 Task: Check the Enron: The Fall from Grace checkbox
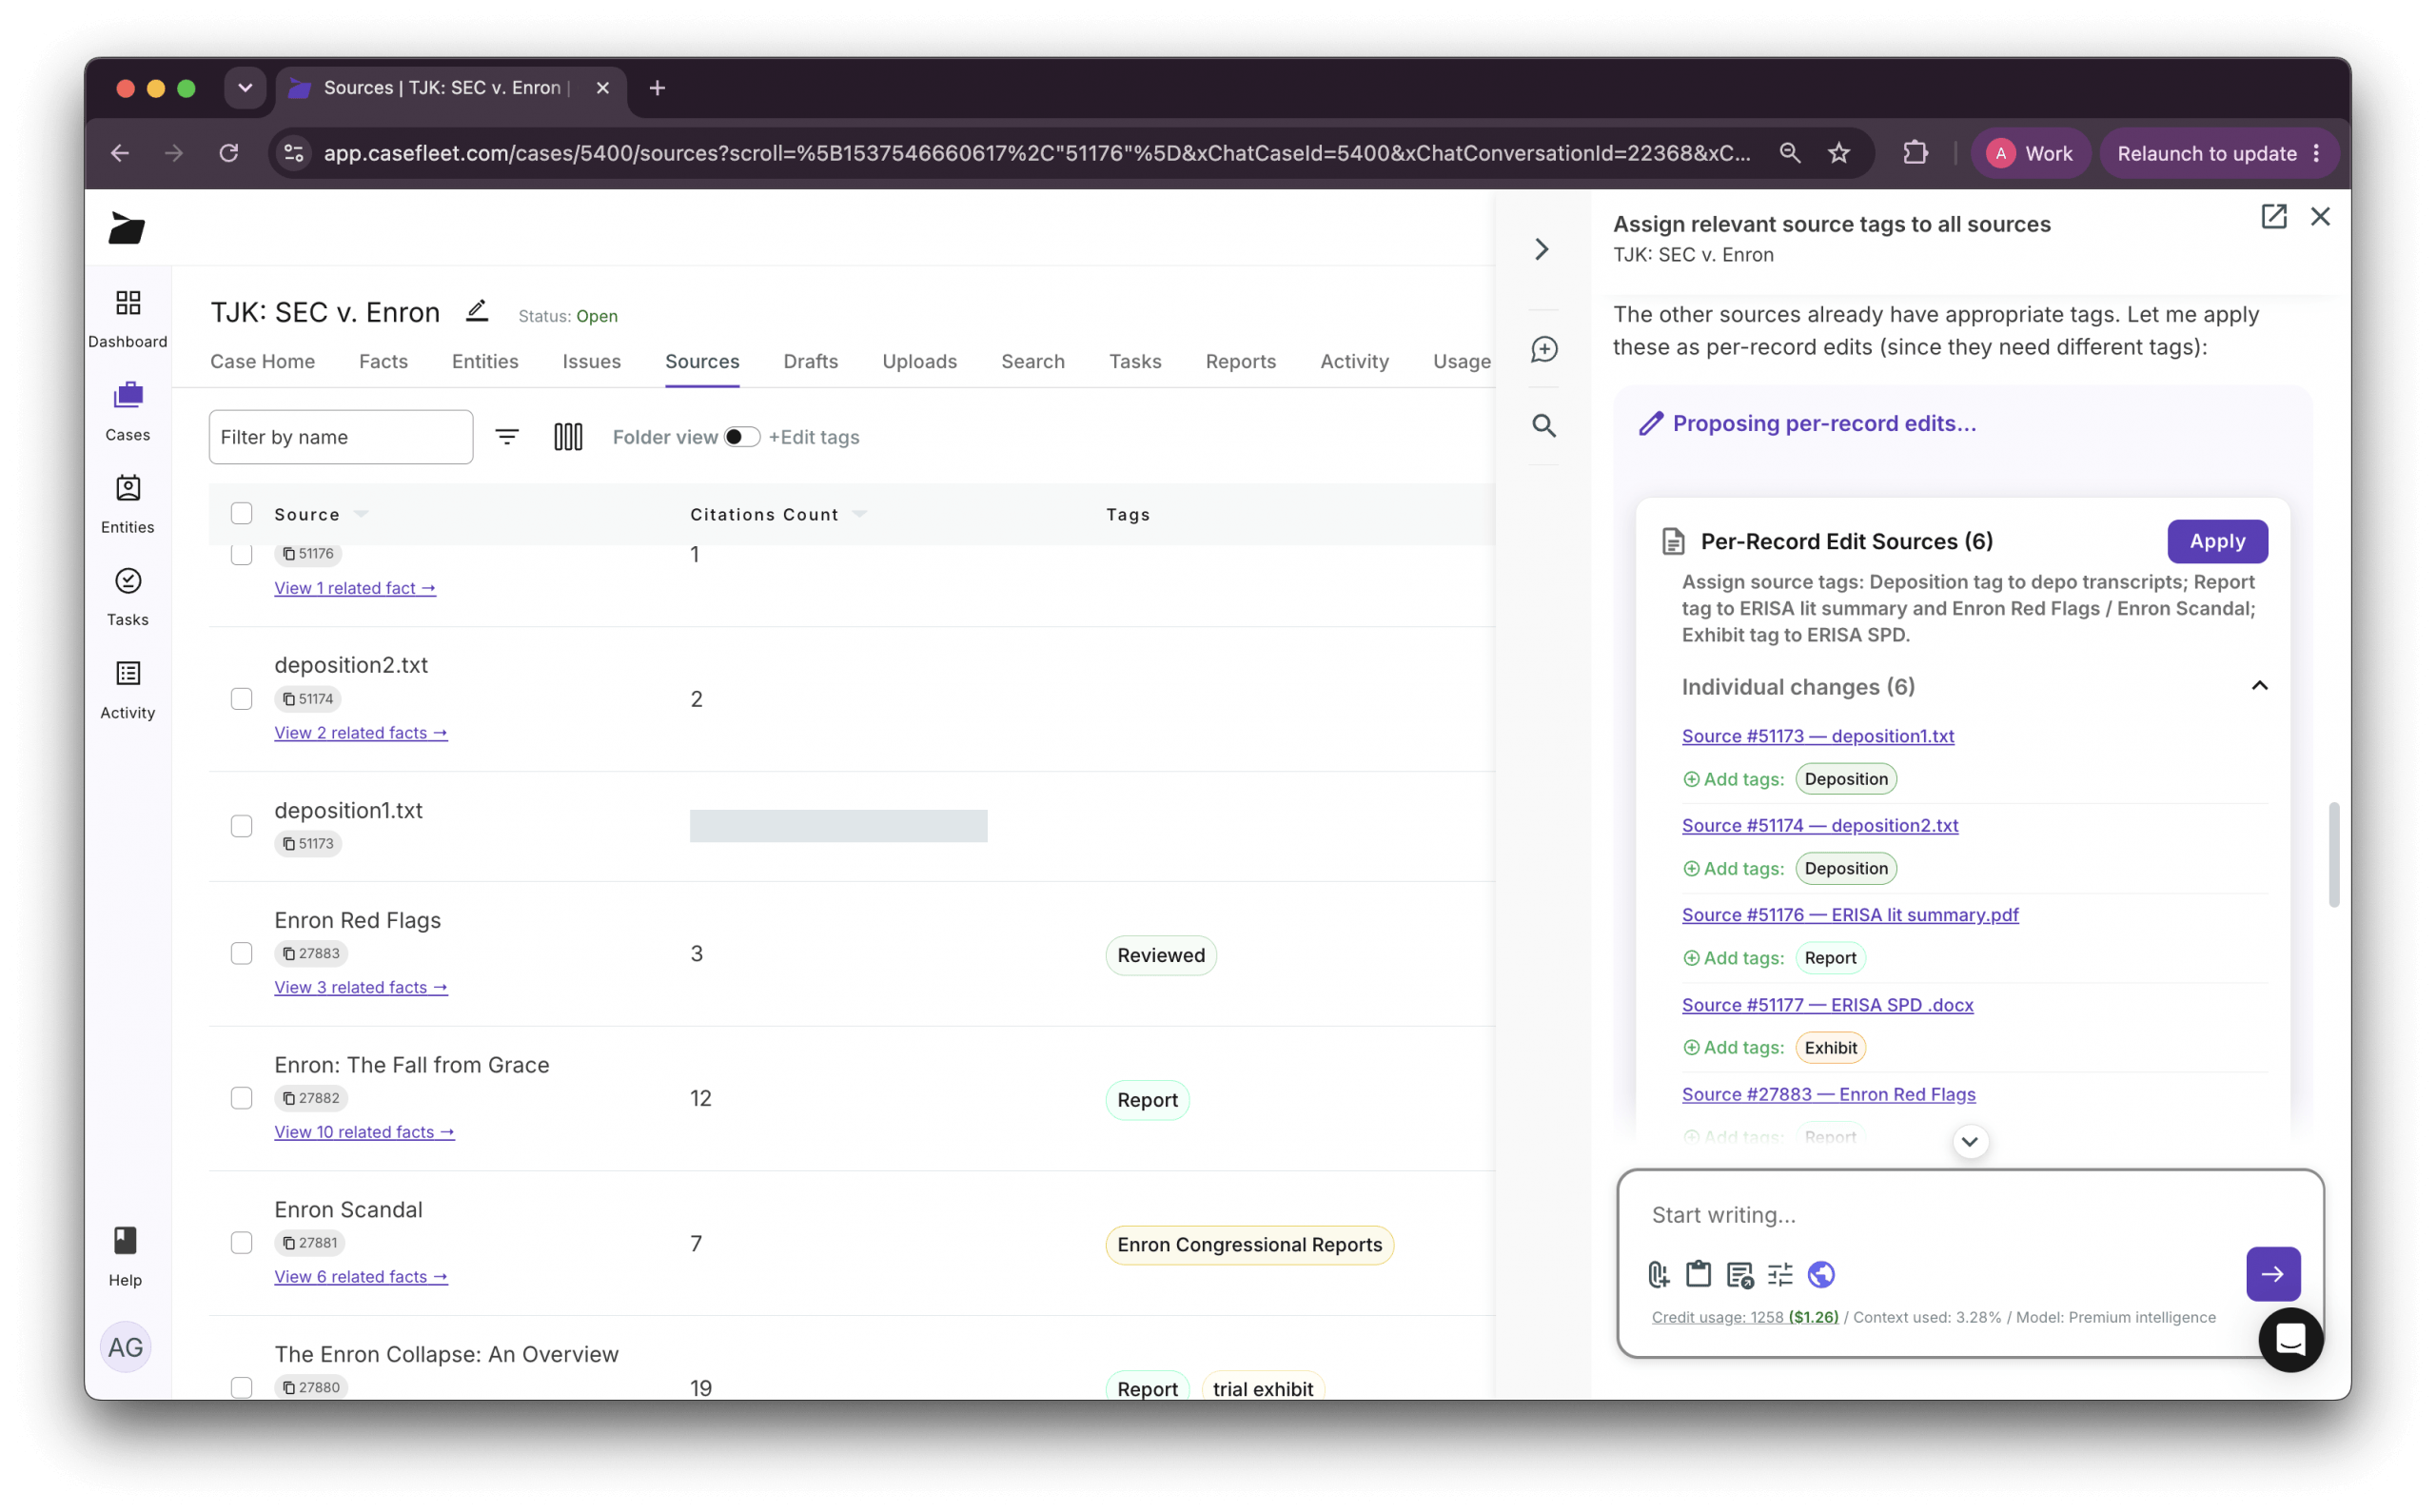[241, 1098]
